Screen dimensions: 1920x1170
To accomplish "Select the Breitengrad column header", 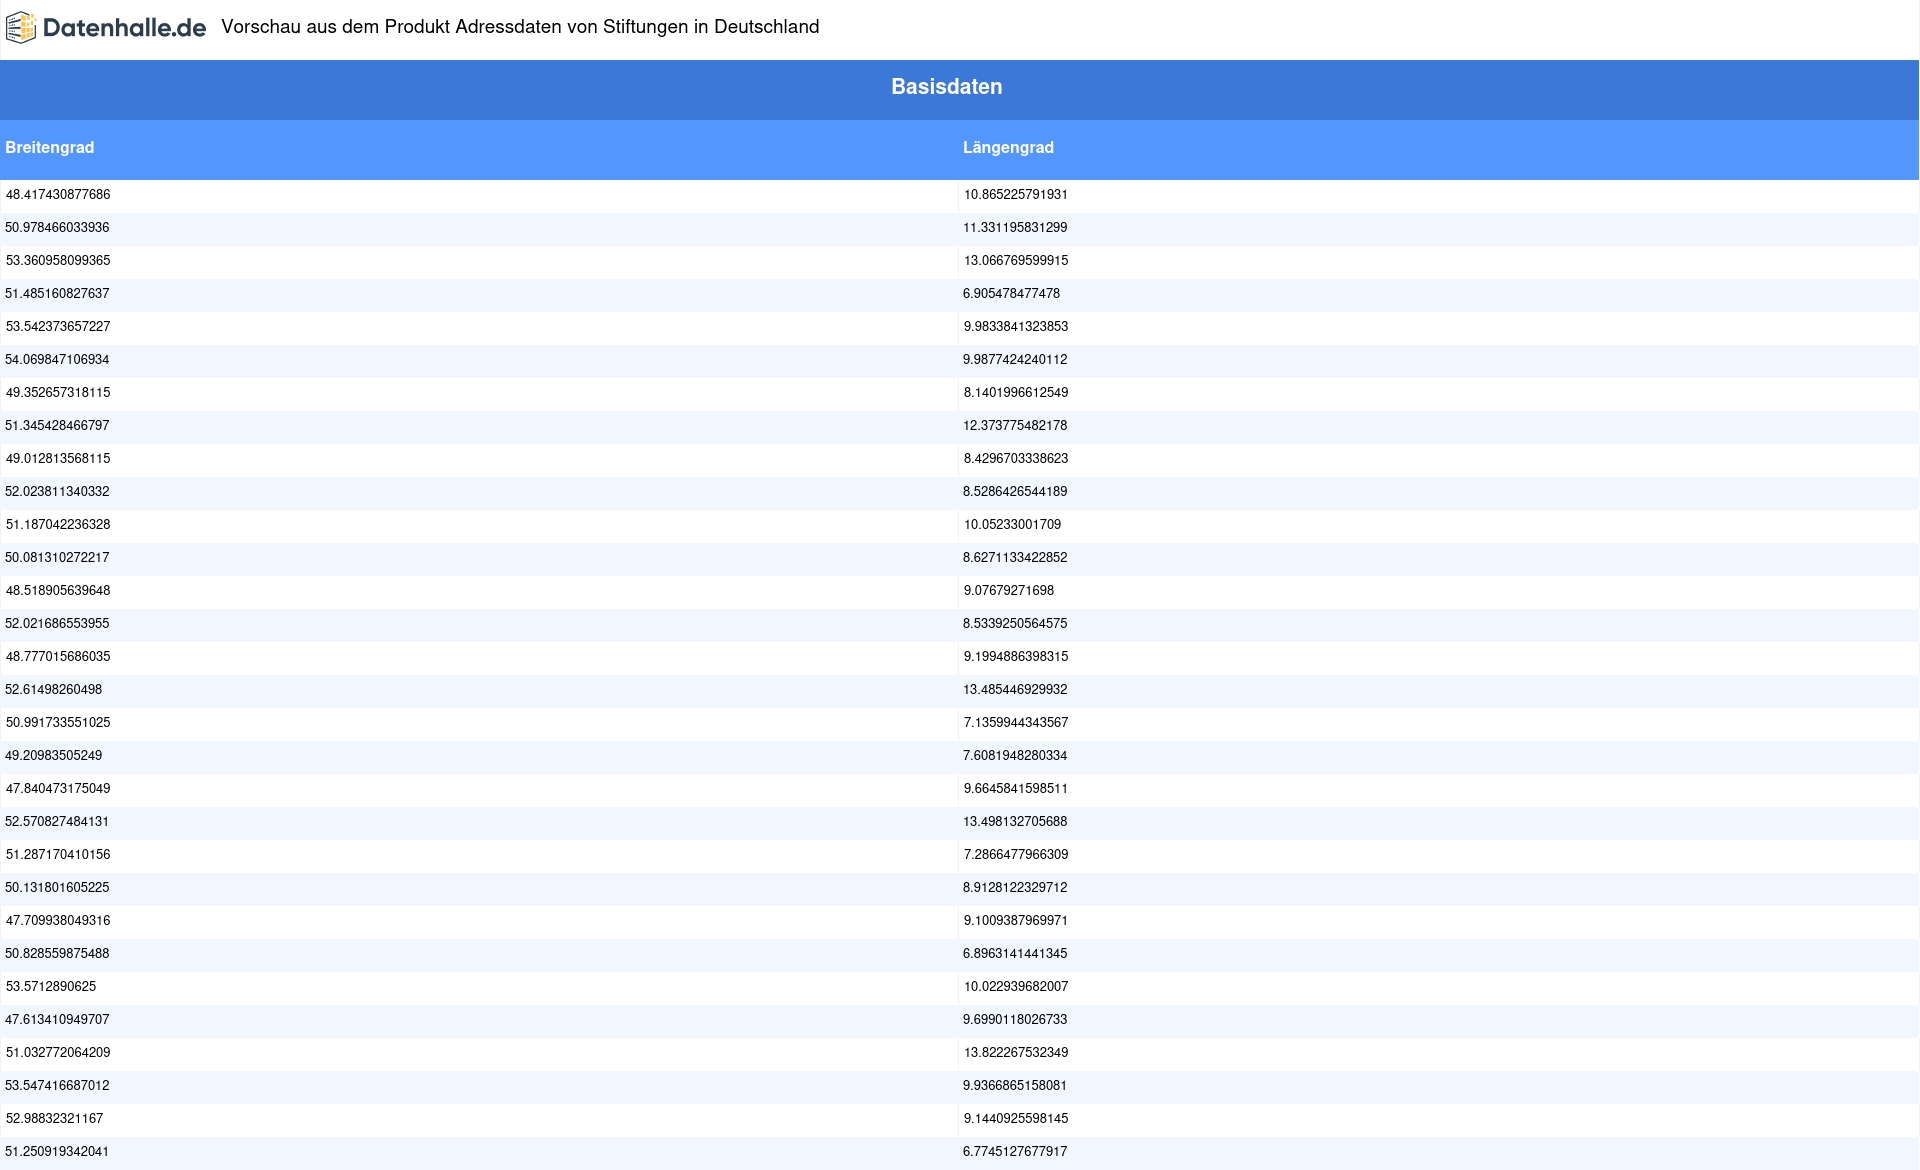I will coord(50,148).
